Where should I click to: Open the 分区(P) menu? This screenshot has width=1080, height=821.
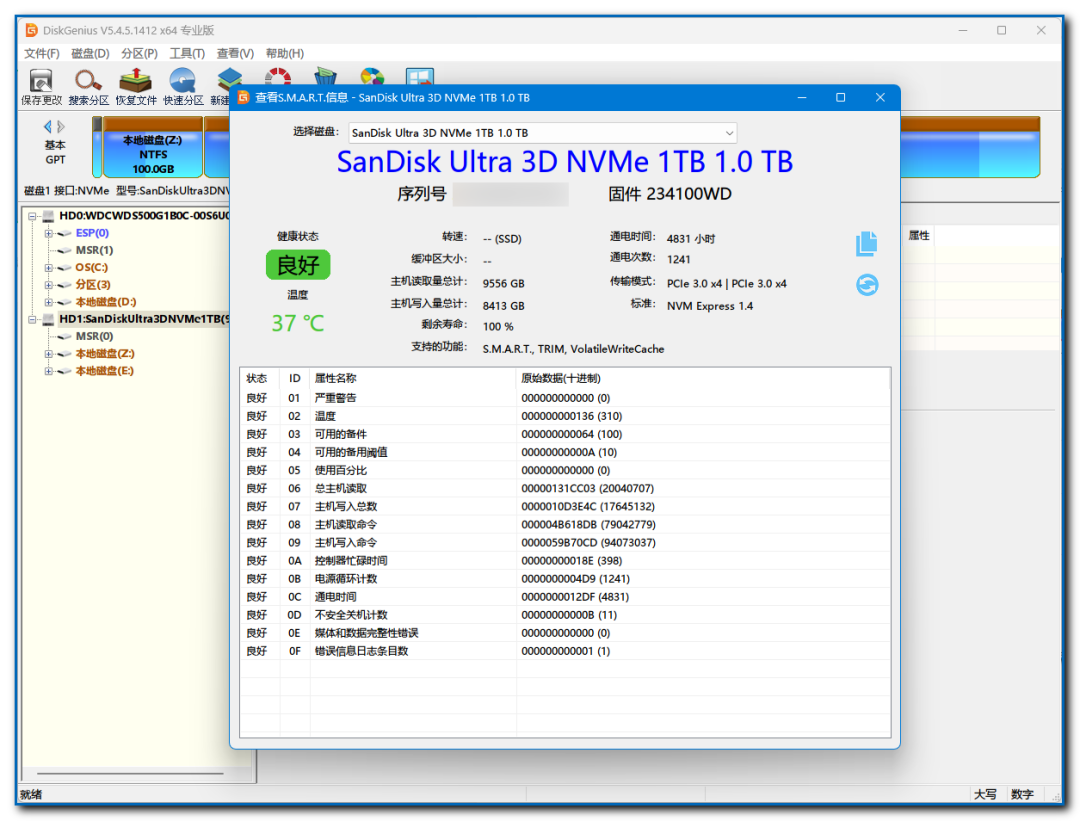(139, 53)
